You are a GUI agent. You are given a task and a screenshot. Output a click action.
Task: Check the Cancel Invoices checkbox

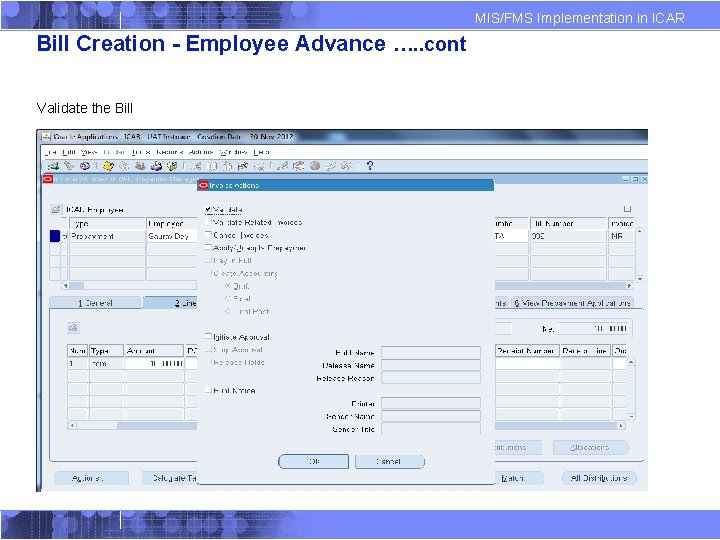(208, 235)
